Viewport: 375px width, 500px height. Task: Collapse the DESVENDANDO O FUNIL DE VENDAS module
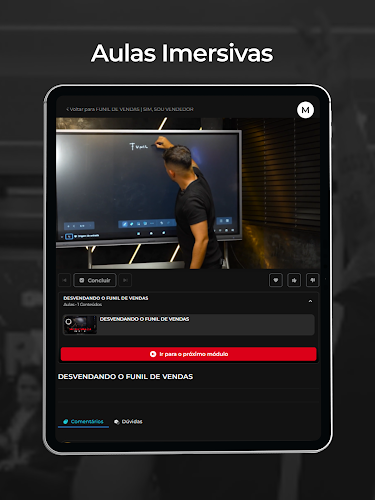pyautogui.click(x=310, y=301)
